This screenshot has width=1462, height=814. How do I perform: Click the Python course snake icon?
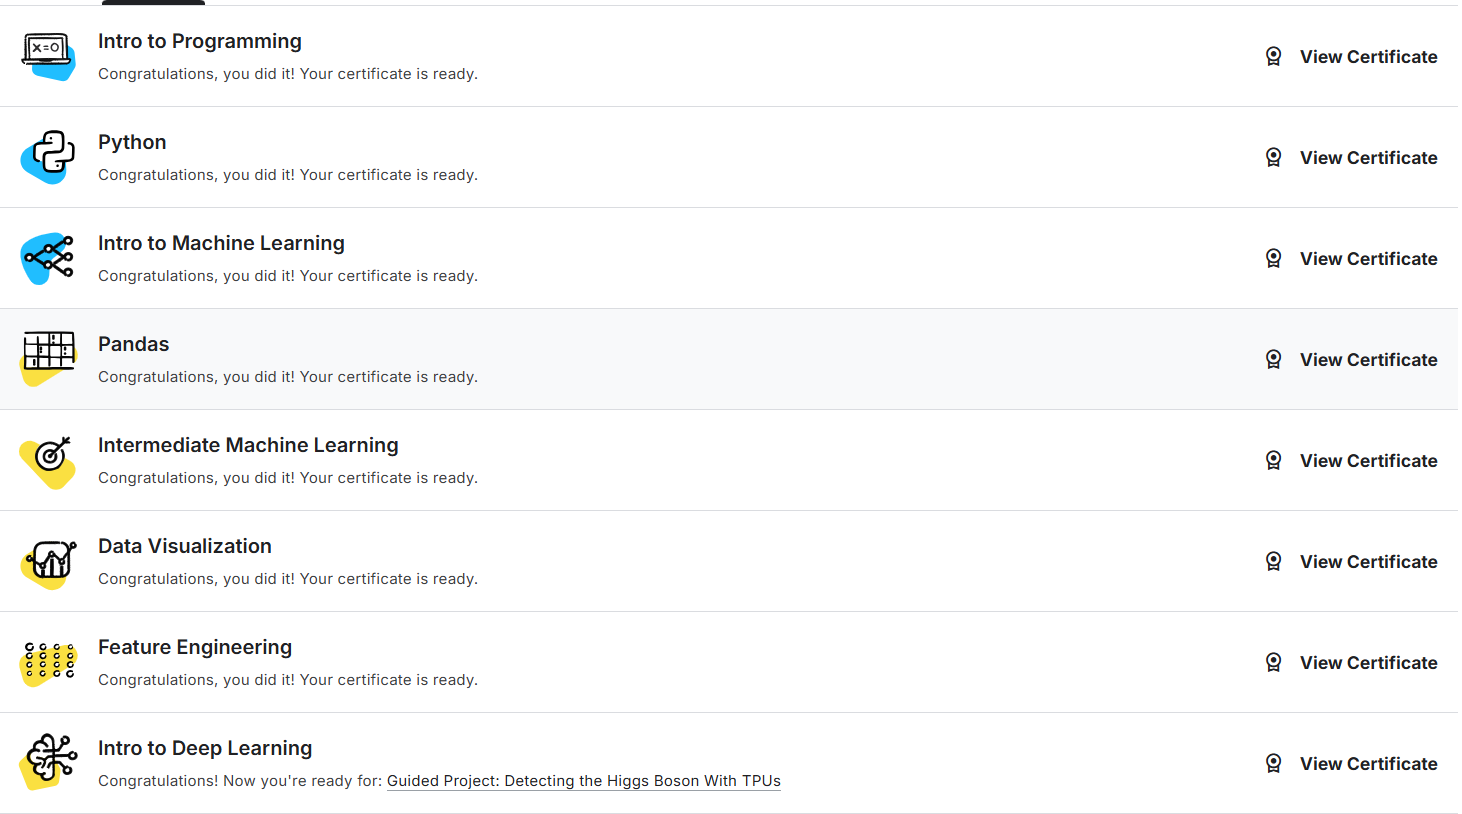click(x=48, y=157)
